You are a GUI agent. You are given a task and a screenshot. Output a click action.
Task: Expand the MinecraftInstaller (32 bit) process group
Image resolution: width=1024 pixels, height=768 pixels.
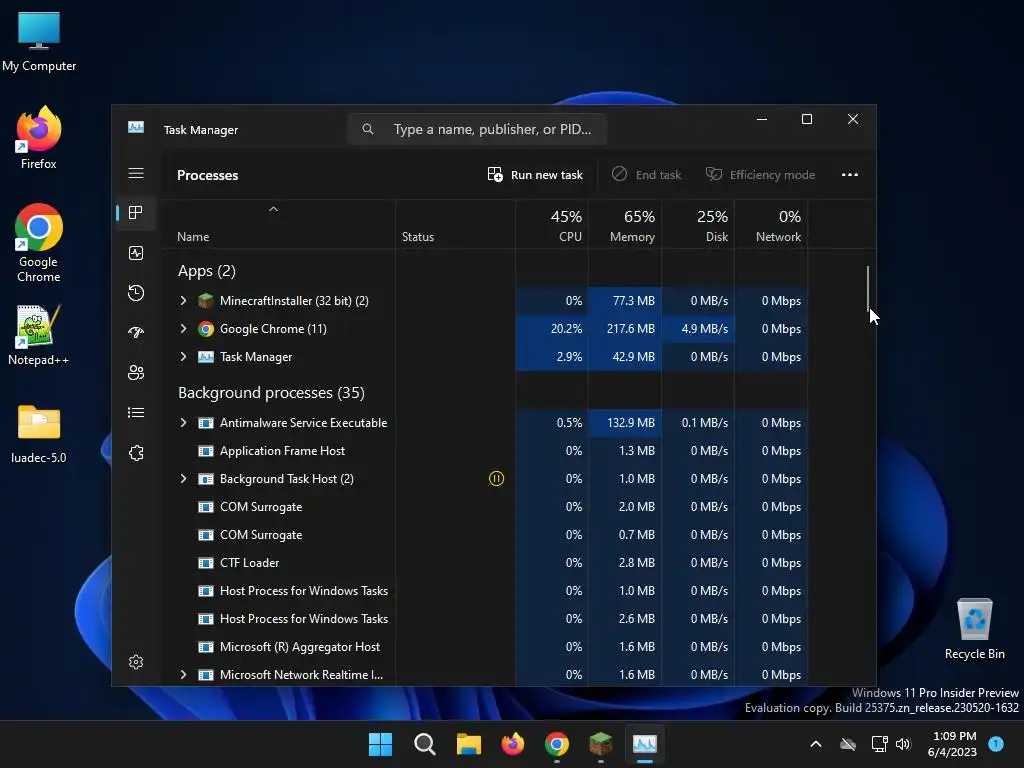pyautogui.click(x=184, y=300)
